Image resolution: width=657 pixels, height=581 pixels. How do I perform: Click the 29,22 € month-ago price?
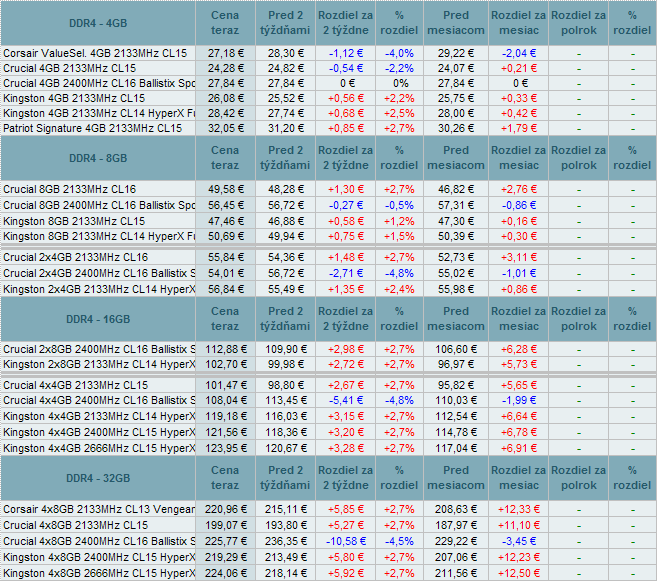(456, 53)
